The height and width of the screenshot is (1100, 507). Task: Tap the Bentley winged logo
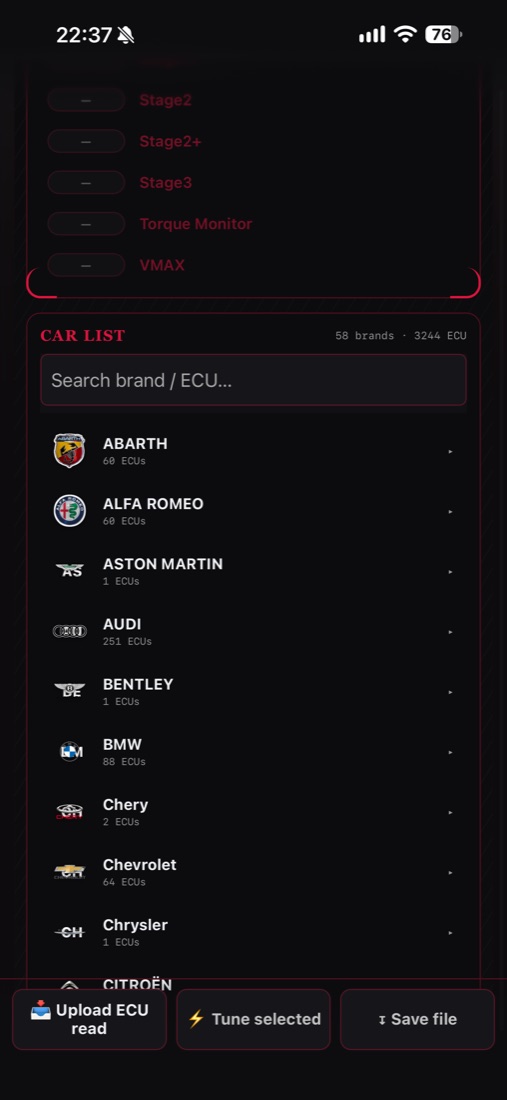(x=69, y=690)
